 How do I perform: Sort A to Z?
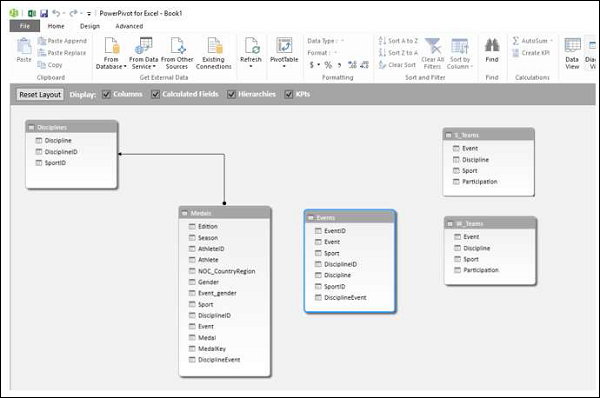pyautogui.click(x=398, y=41)
